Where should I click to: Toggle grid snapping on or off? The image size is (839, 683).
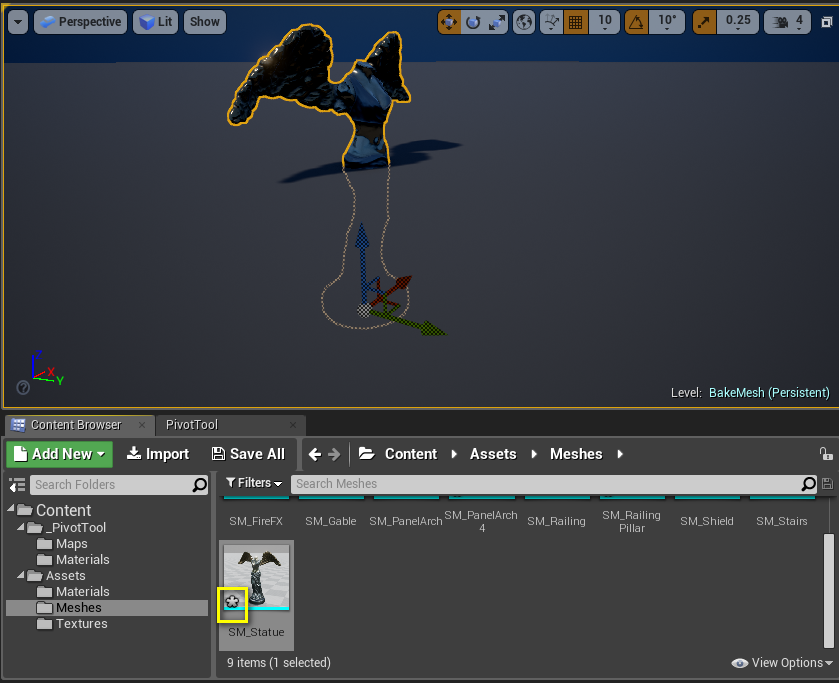576,22
